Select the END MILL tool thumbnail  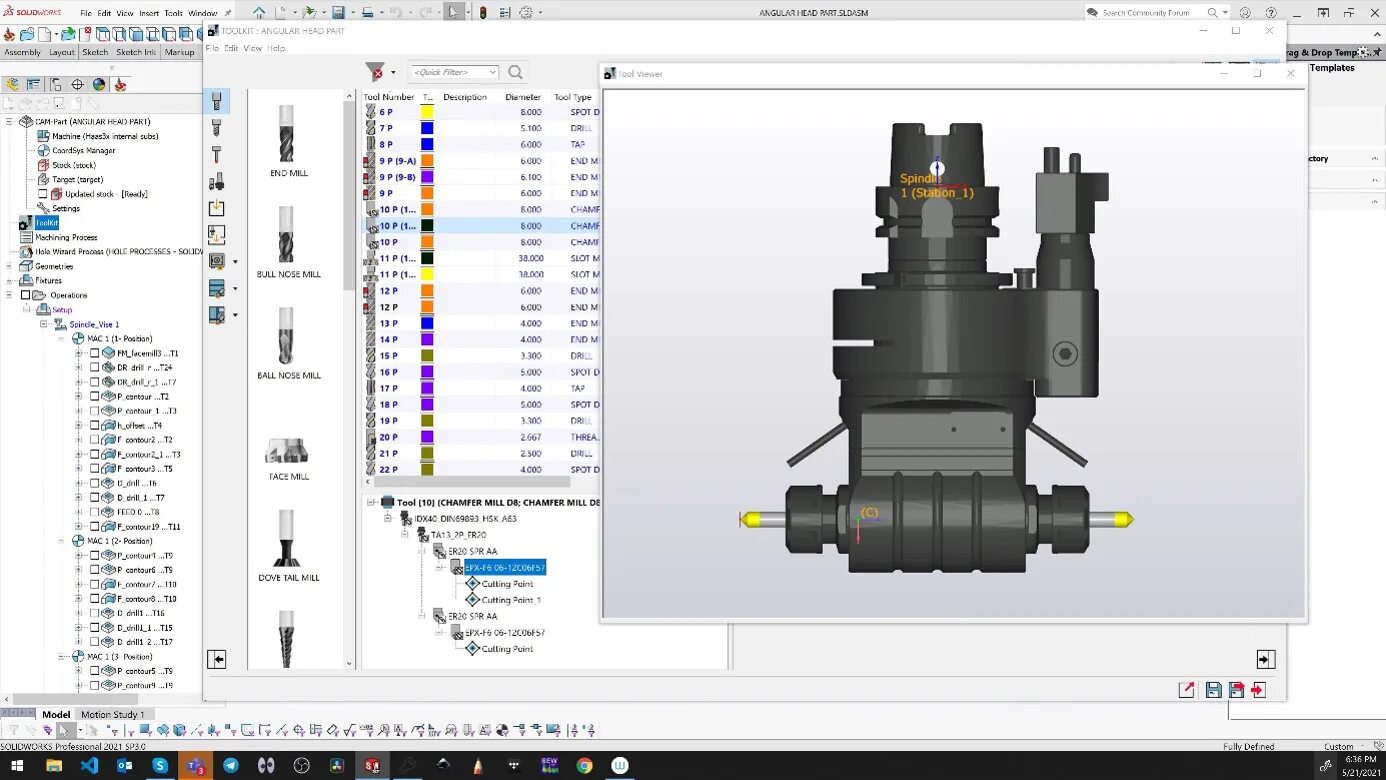tap(288, 141)
